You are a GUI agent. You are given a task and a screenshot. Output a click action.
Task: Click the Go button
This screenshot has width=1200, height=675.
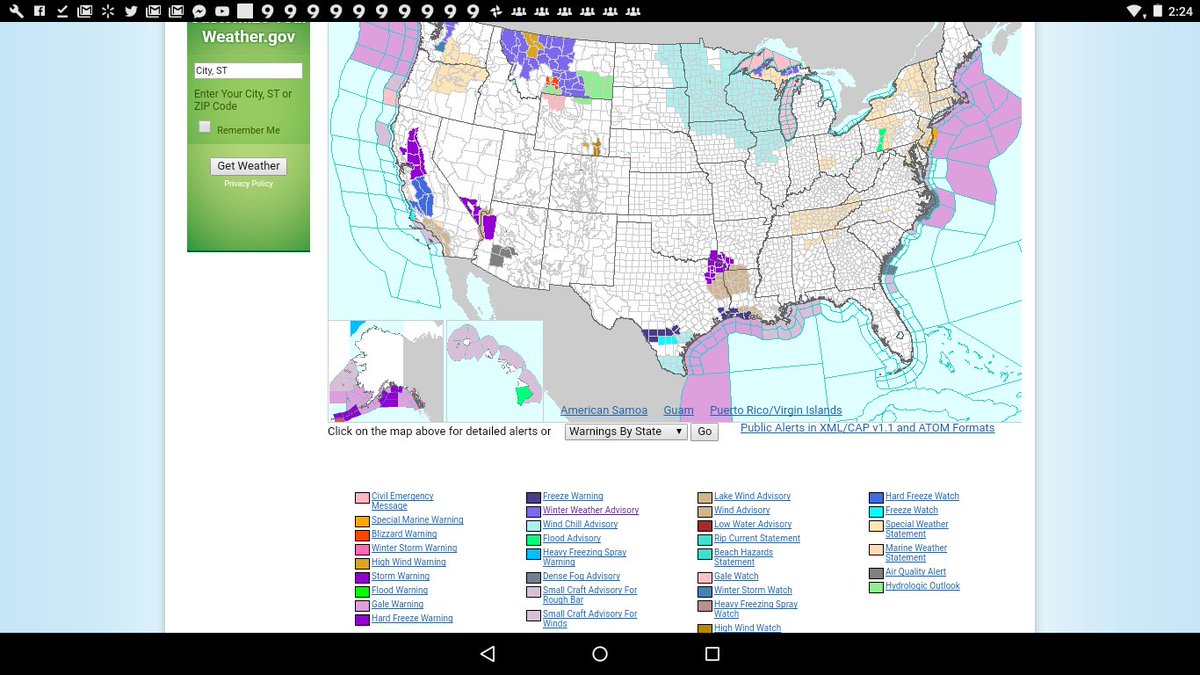coord(704,432)
